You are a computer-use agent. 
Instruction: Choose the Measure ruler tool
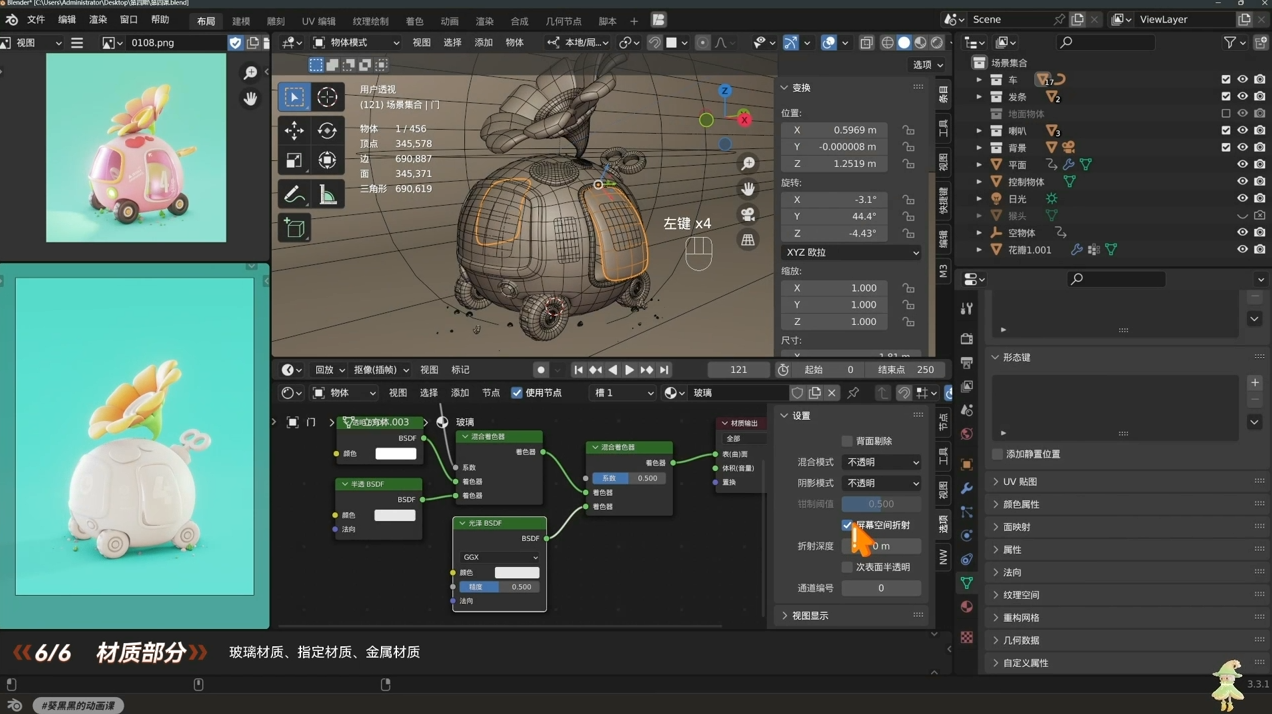327,194
